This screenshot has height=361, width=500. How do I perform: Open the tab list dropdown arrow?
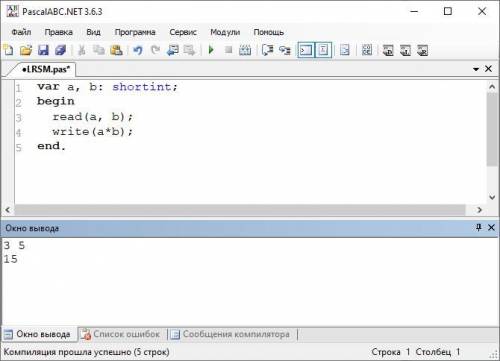pyautogui.click(x=476, y=69)
